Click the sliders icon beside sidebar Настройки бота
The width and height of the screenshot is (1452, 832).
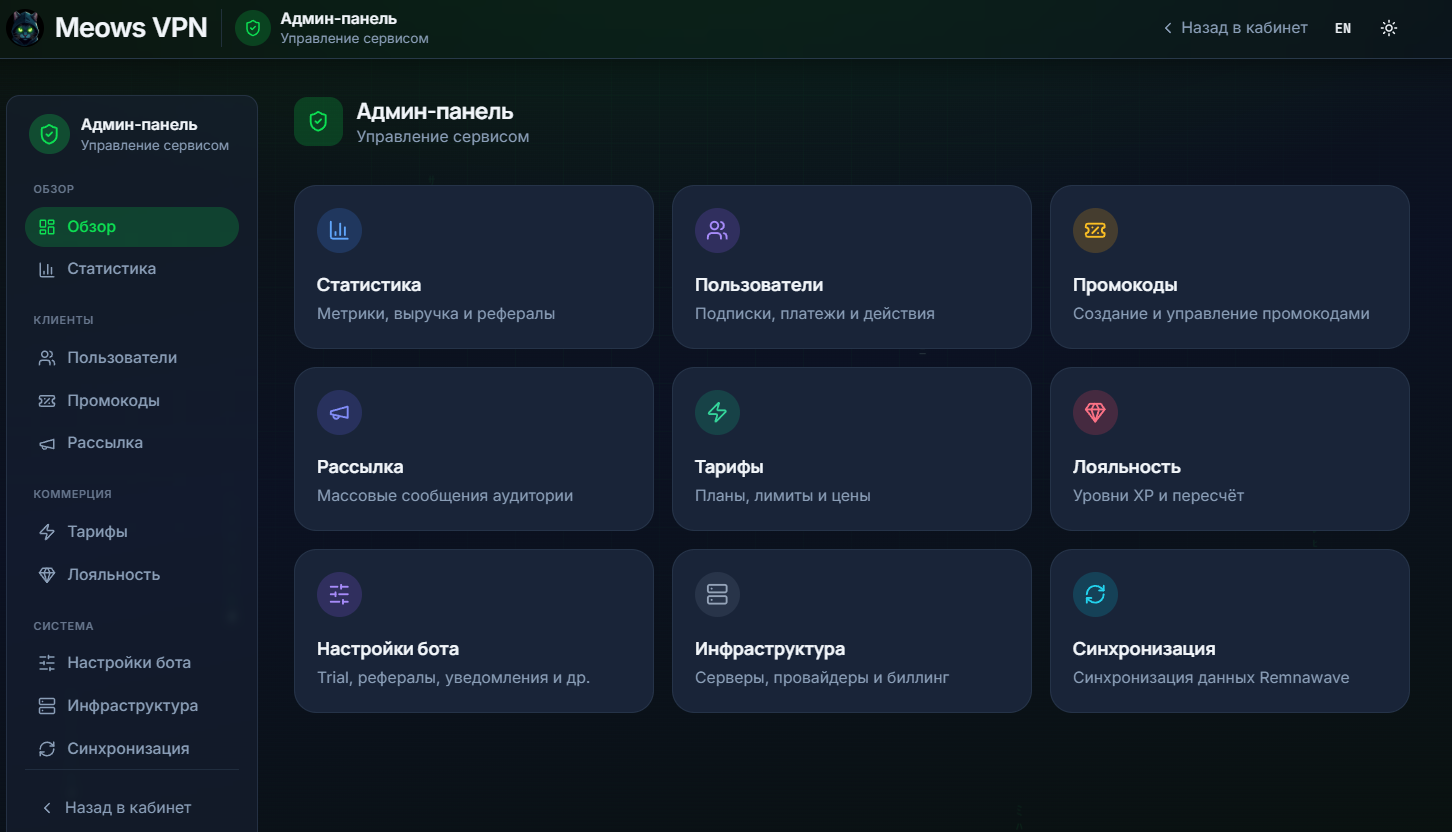[47, 663]
